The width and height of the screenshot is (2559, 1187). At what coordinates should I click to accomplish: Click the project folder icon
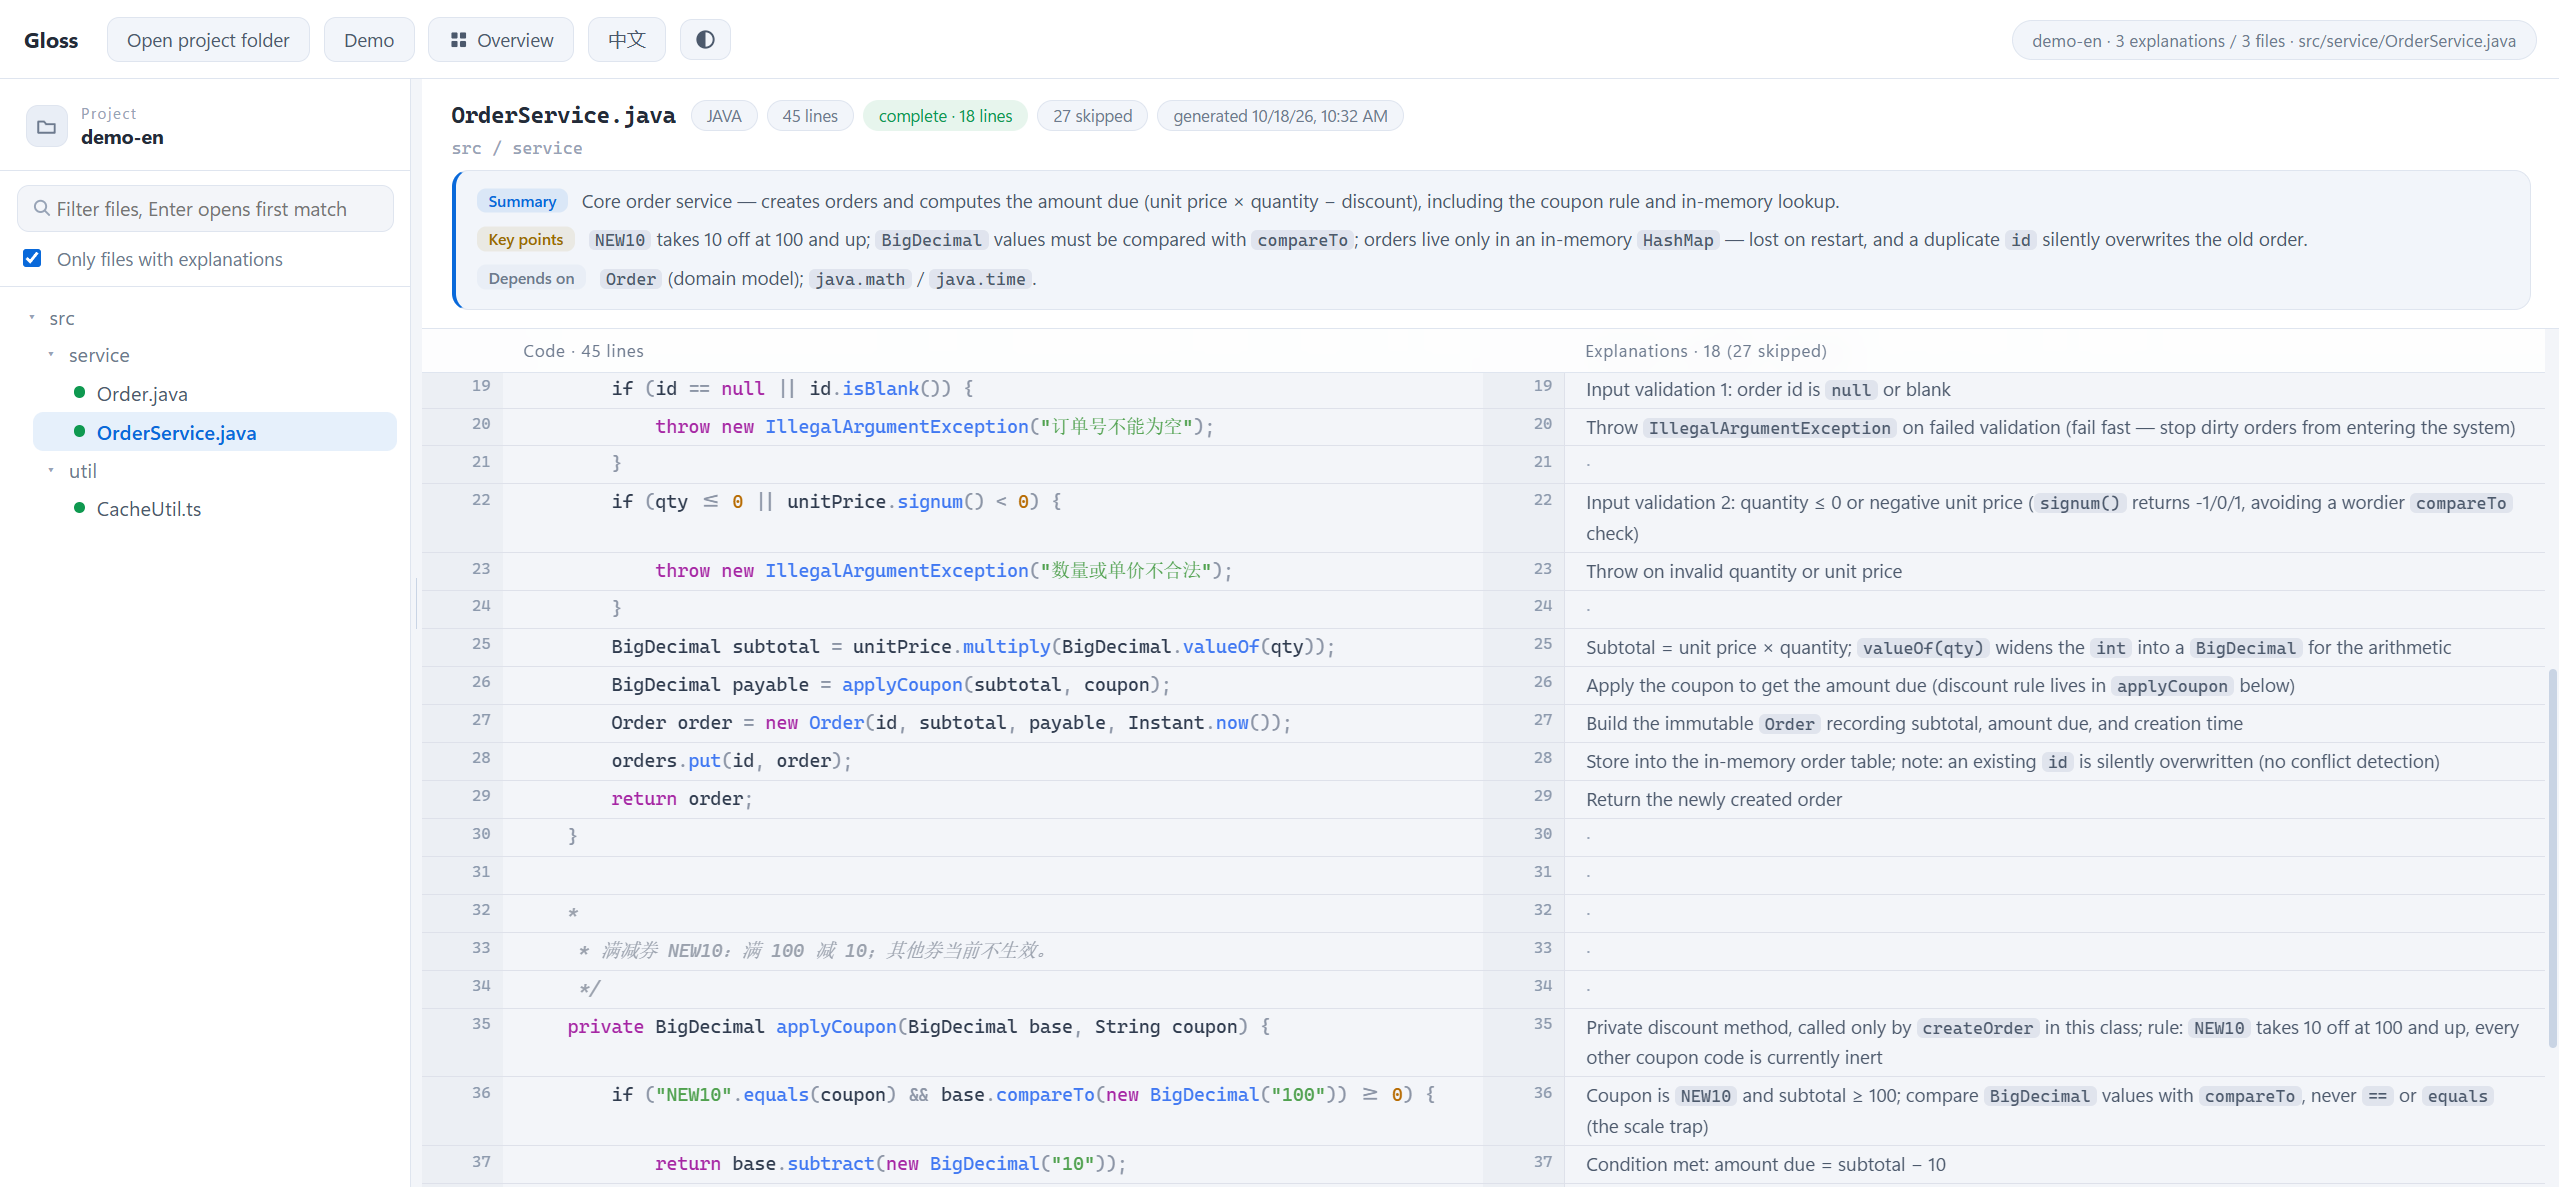coord(46,127)
